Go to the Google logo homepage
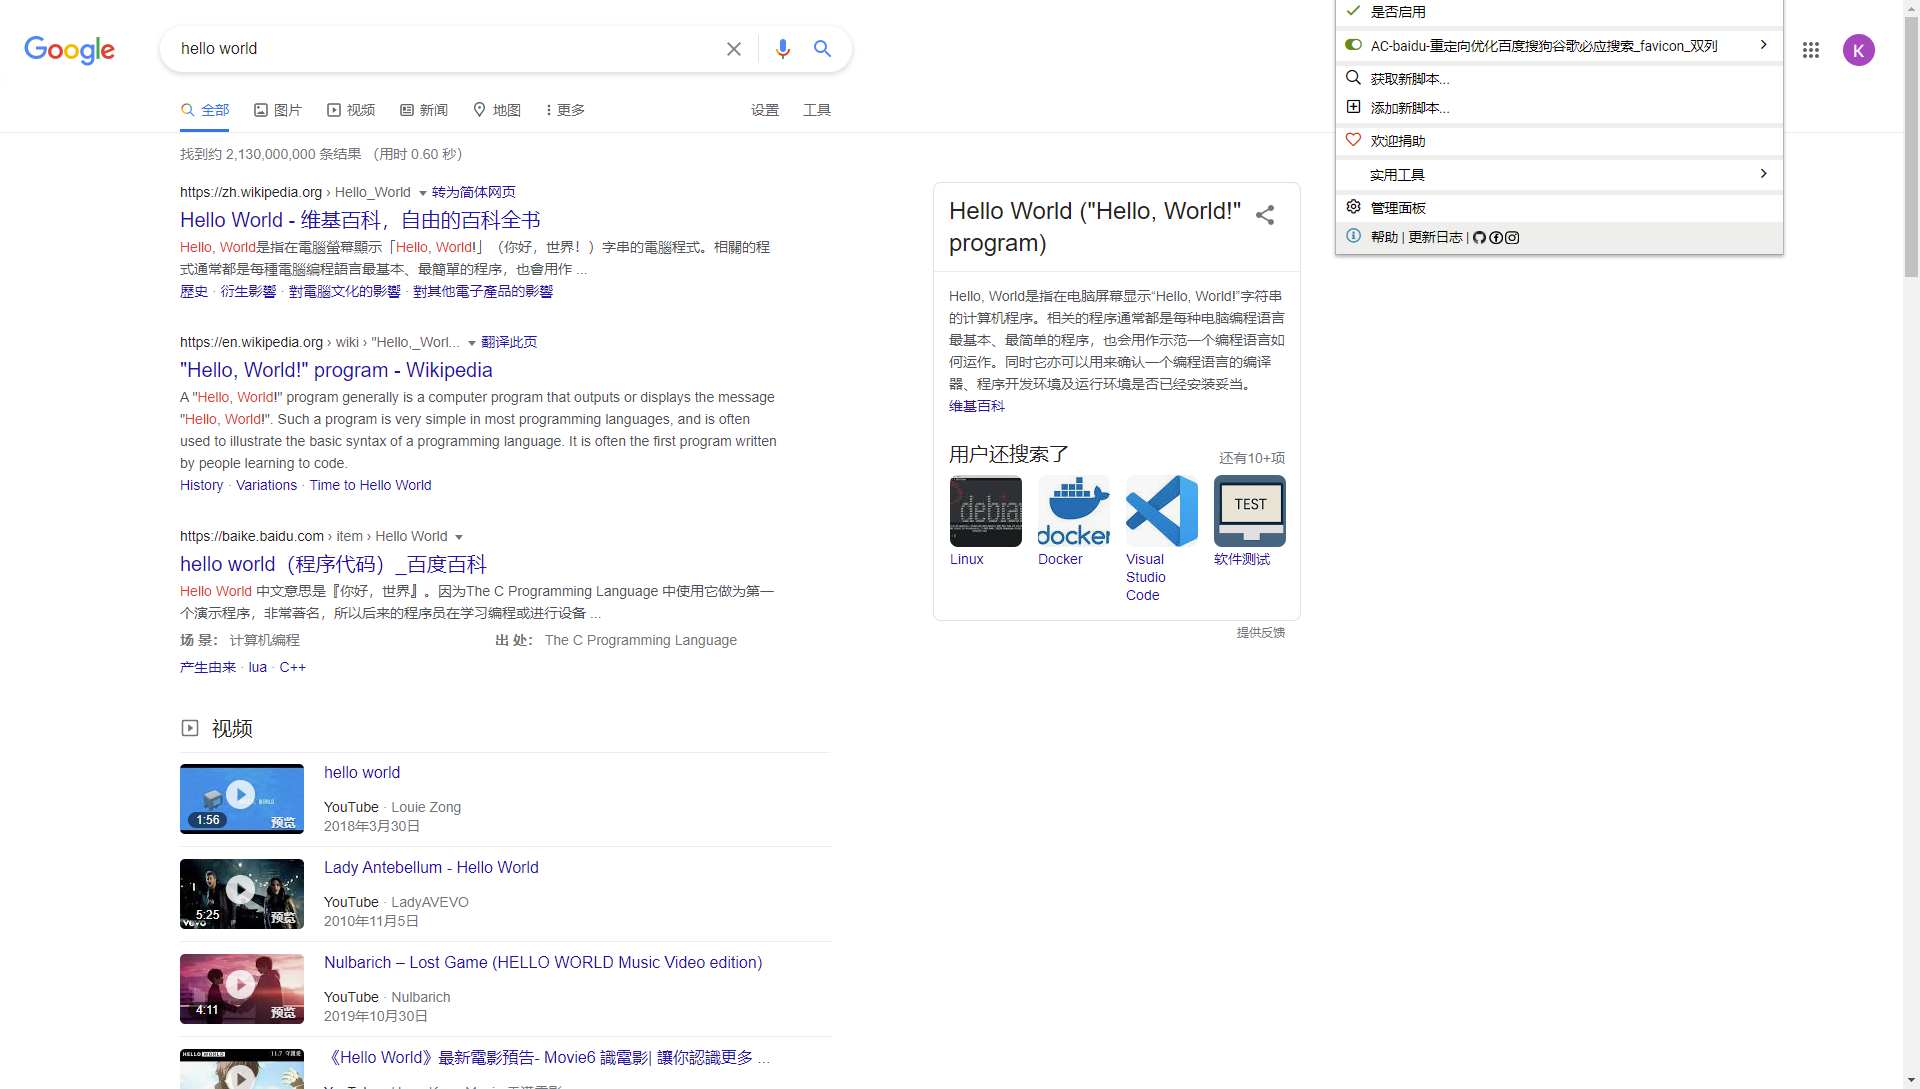 click(x=70, y=50)
